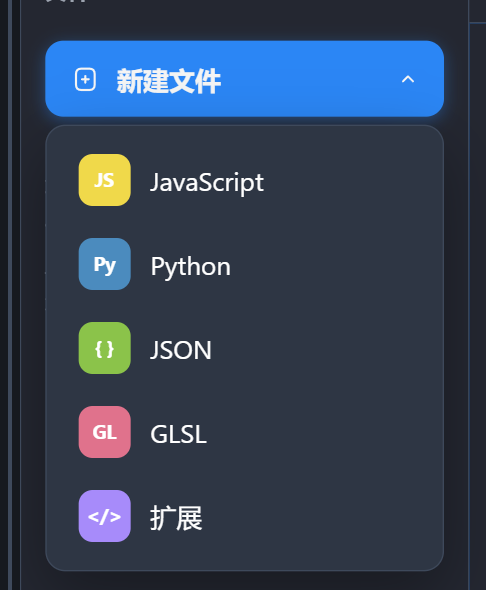Click the yellow JS file icon
The width and height of the screenshot is (486, 590).
[105, 180]
